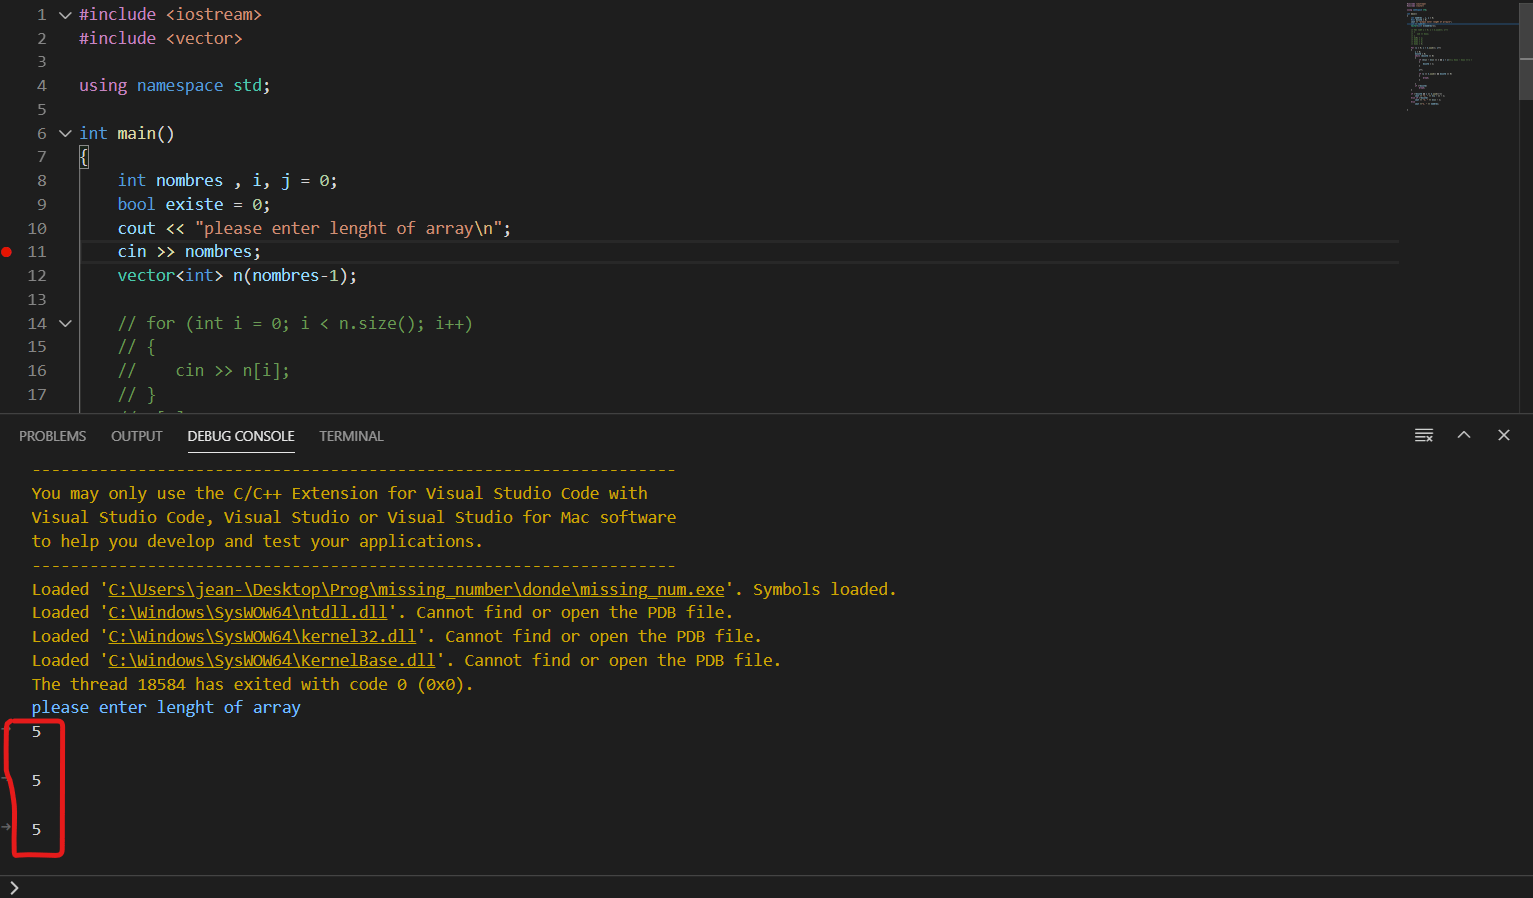Screen dimensions: 1533x898
Task: Open the KernelBase.dll path link
Action: [271, 660]
